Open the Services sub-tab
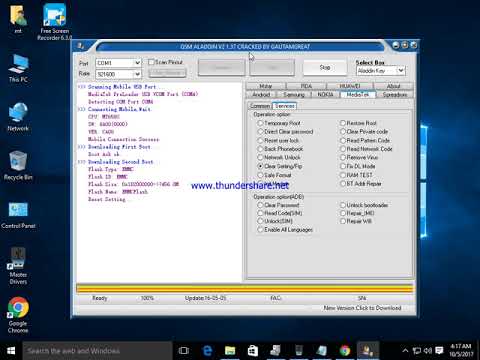This screenshot has width=480, height=360. (x=284, y=106)
